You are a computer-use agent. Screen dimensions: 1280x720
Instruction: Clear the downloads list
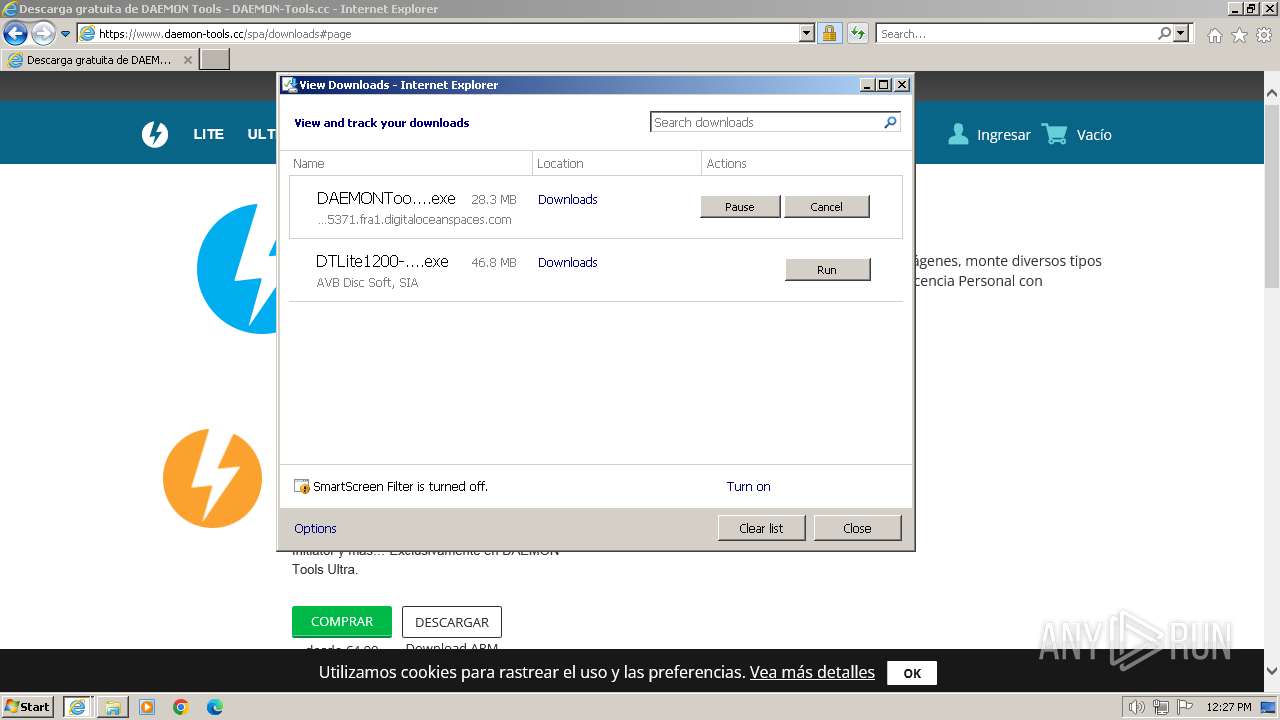coord(761,528)
